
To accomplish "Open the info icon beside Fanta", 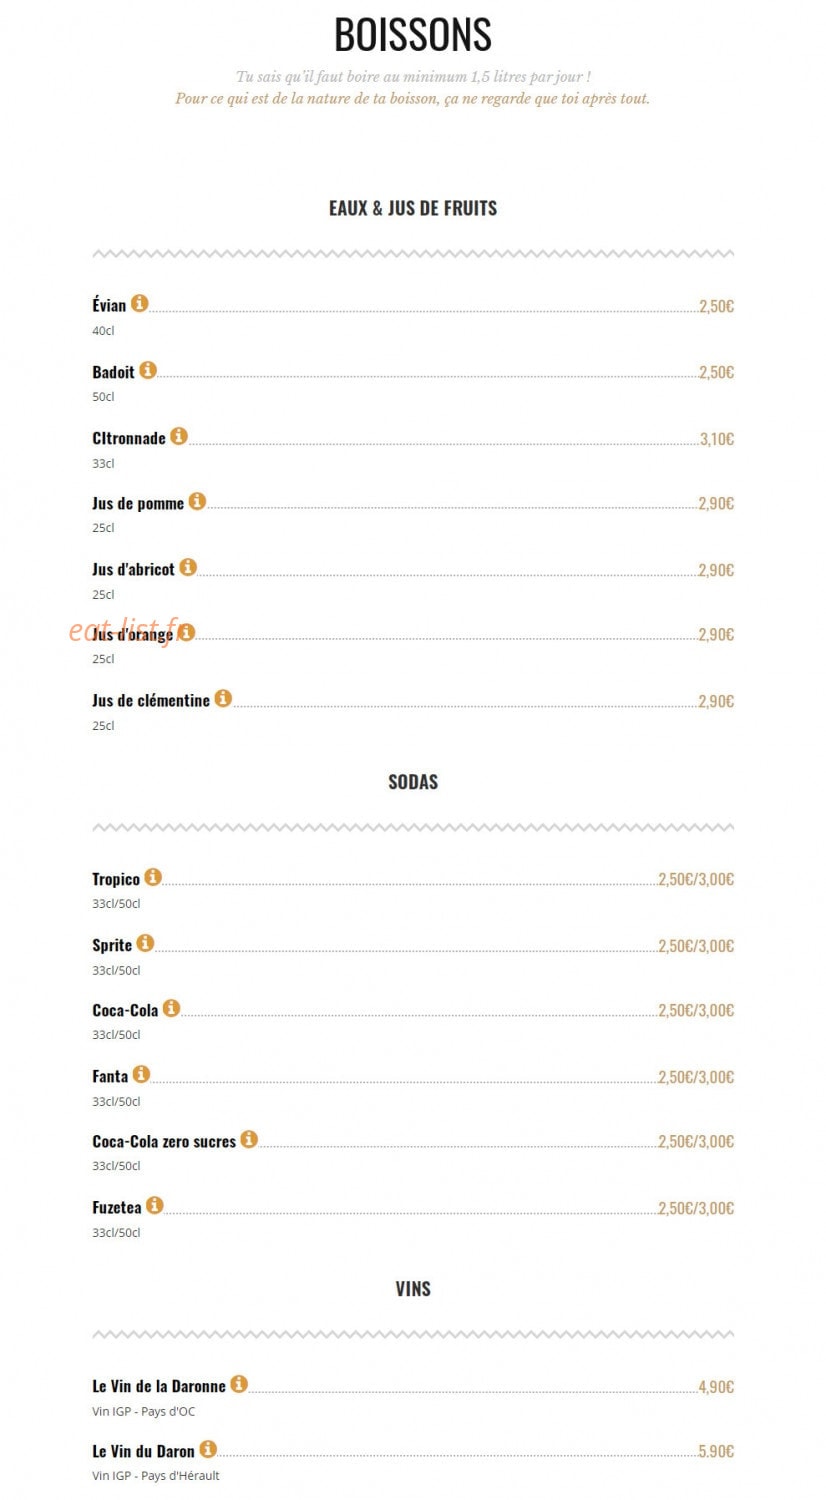I will [x=141, y=1074].
